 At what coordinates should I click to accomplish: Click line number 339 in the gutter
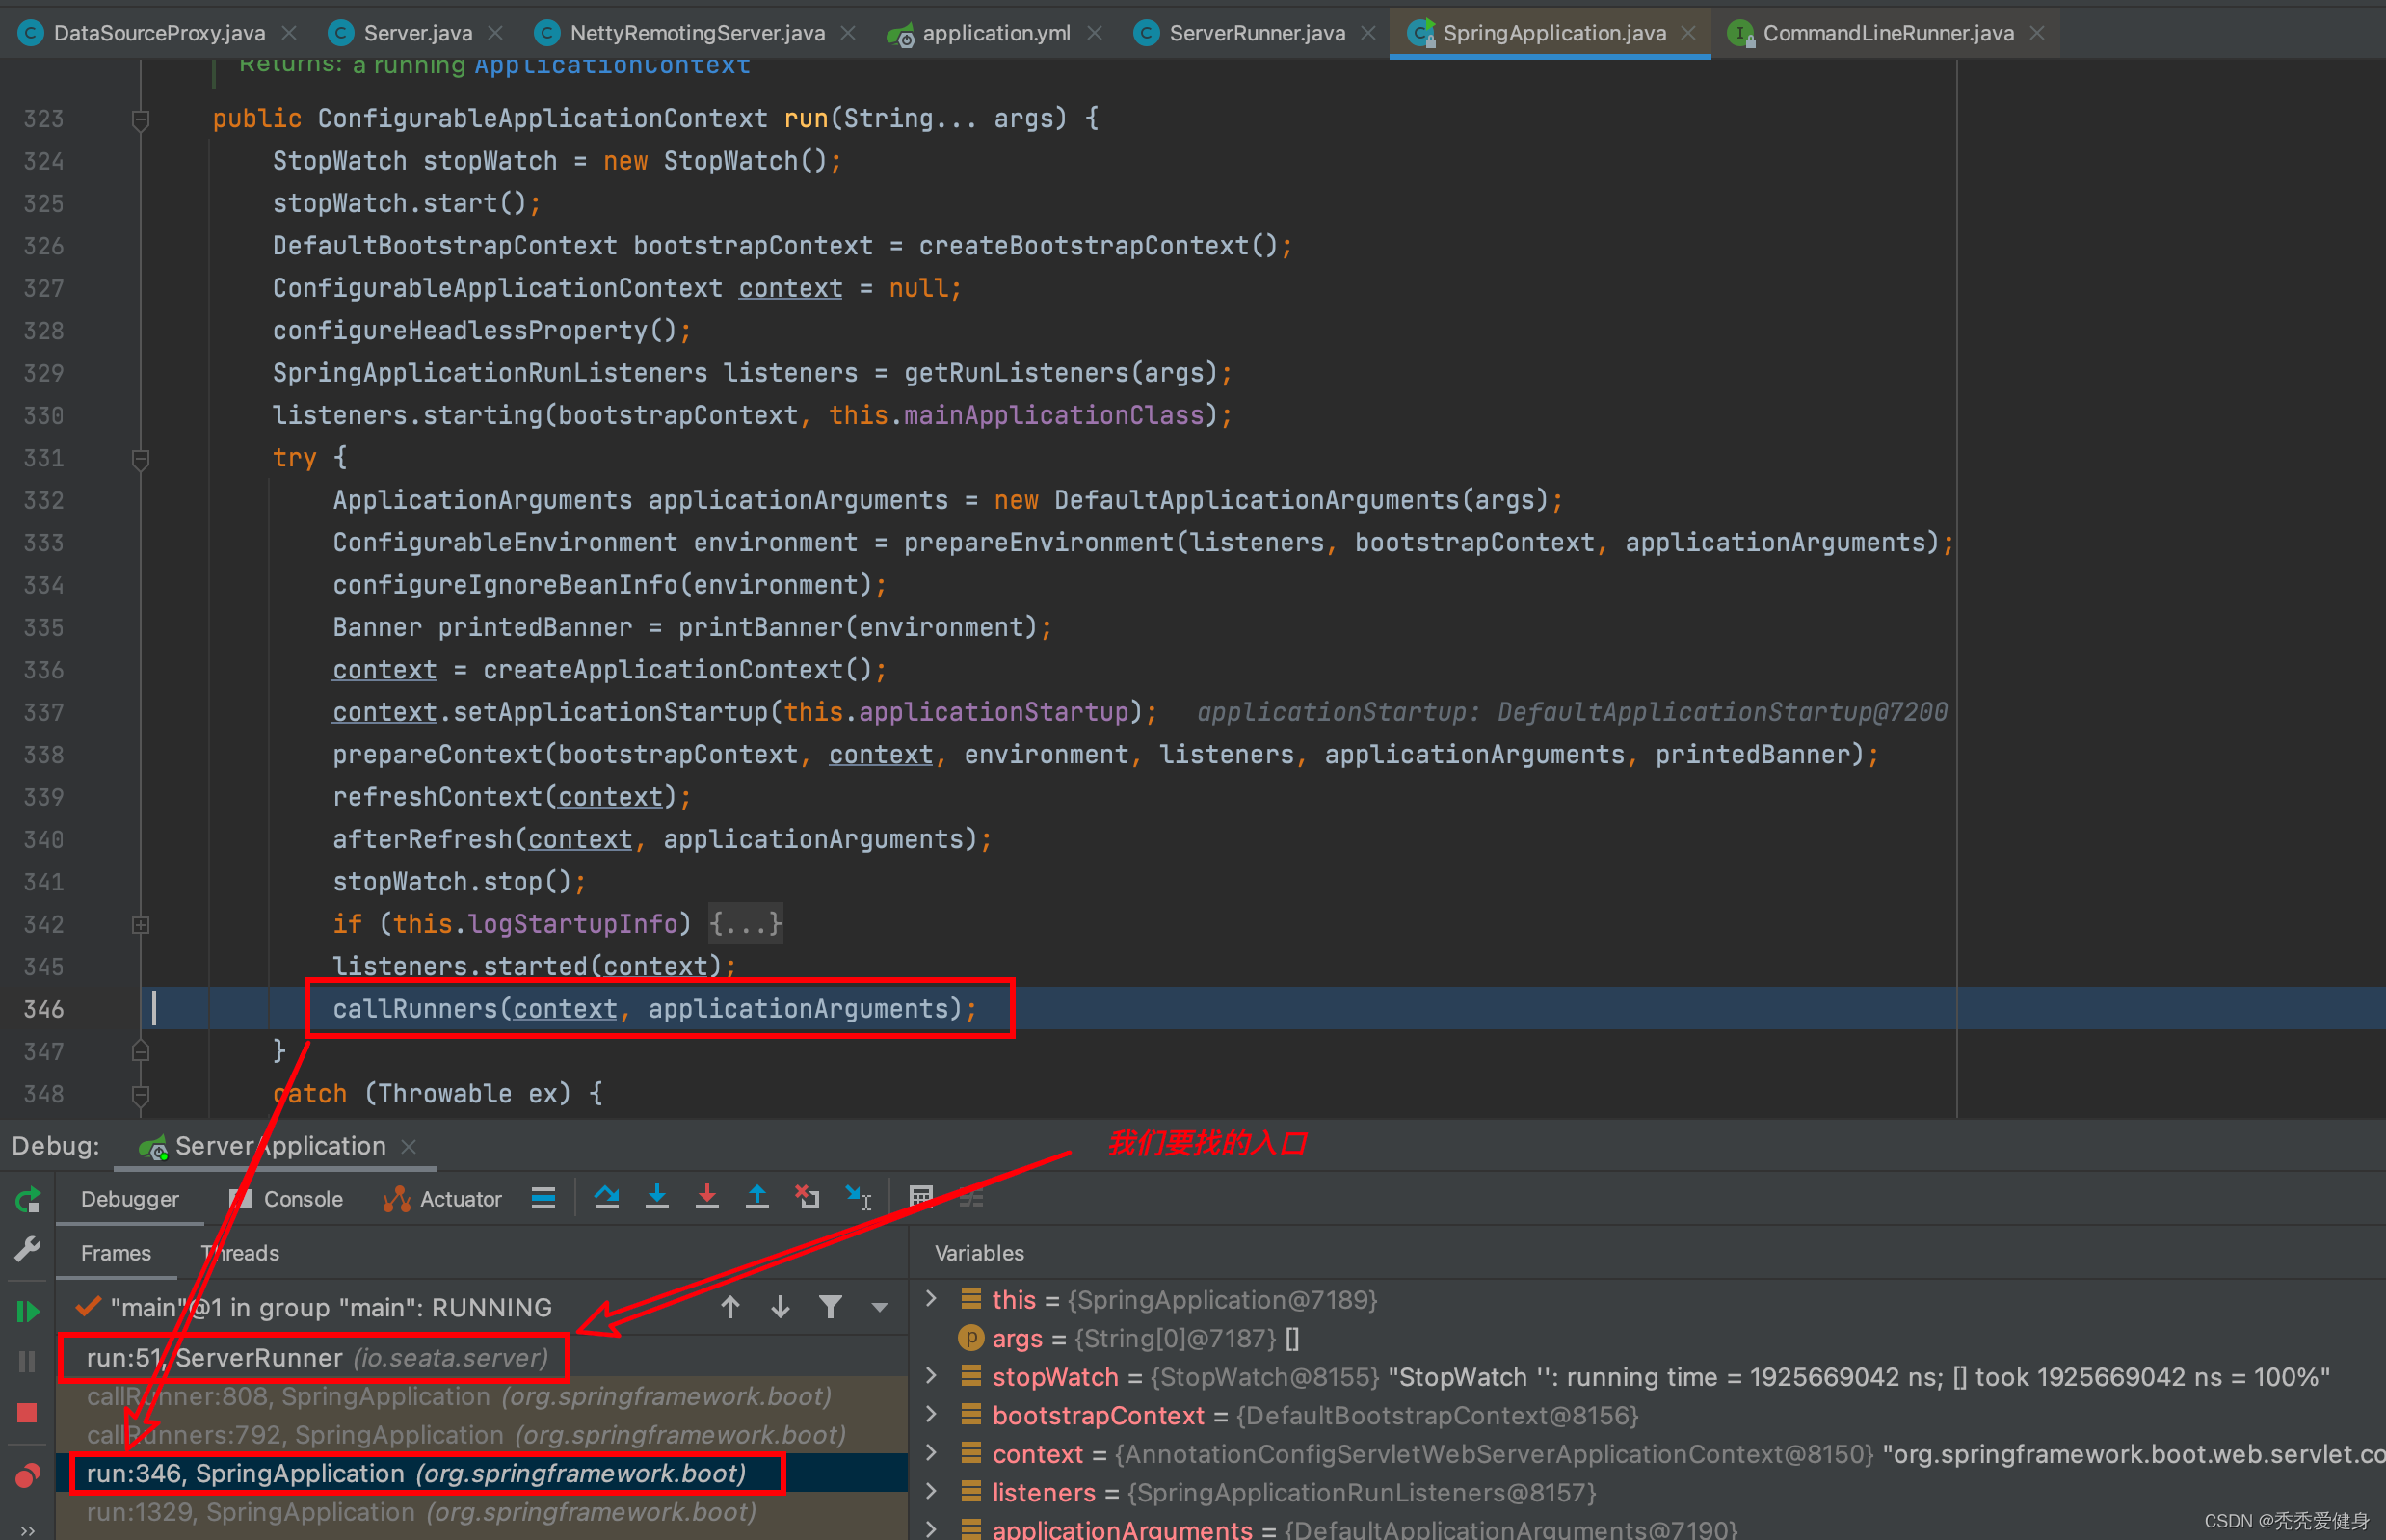tap(44, 797)
